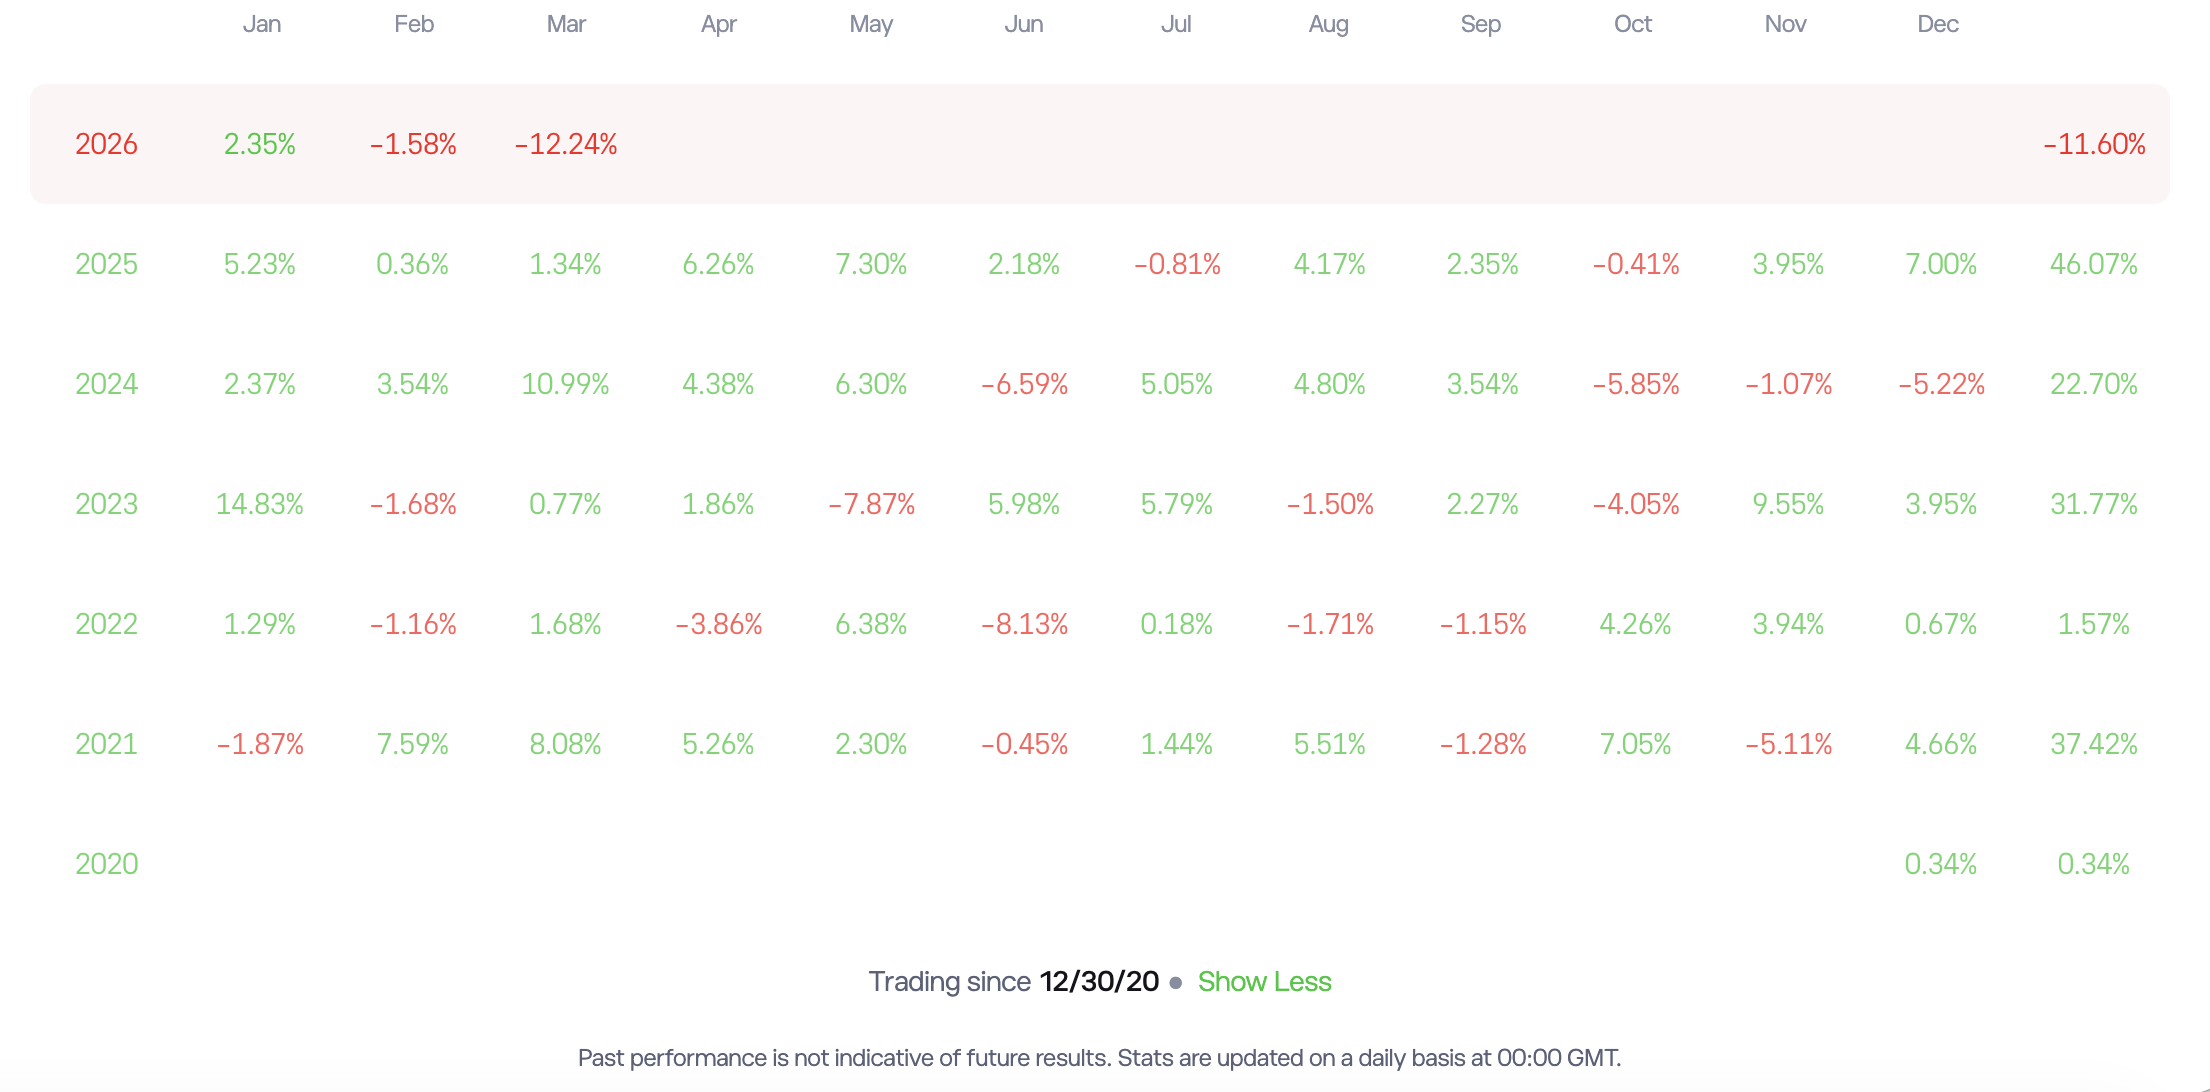Click the -7.87% May 2023 cell
The image size is (2210, 1092).
(x=871, y=504)
